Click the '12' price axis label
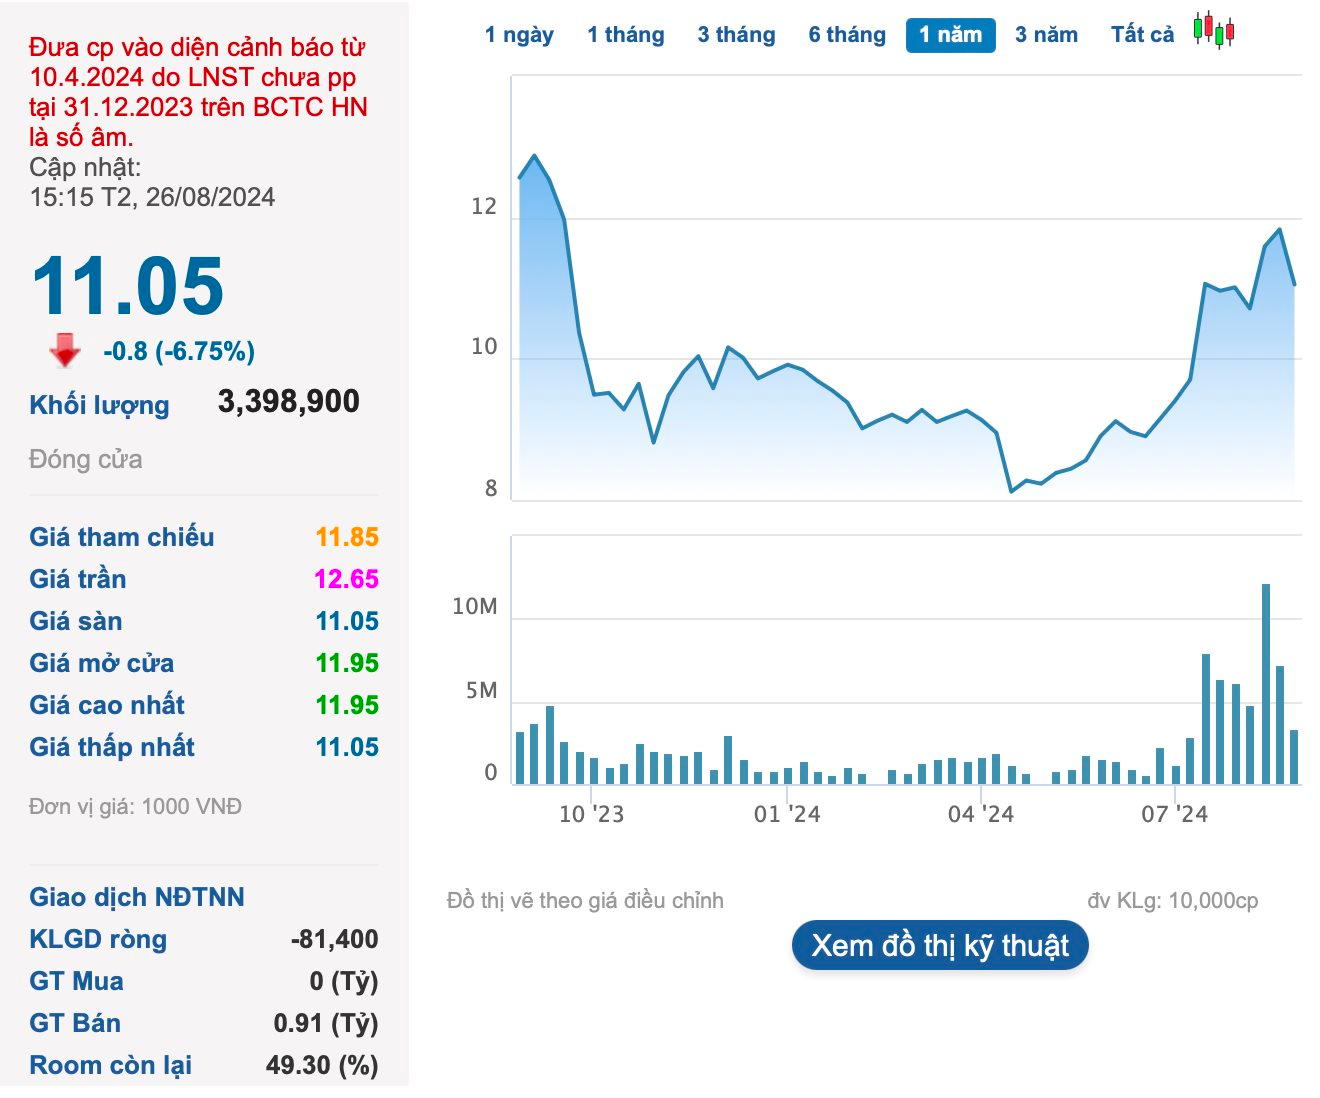The image size is (1320, 1098). 484,207
